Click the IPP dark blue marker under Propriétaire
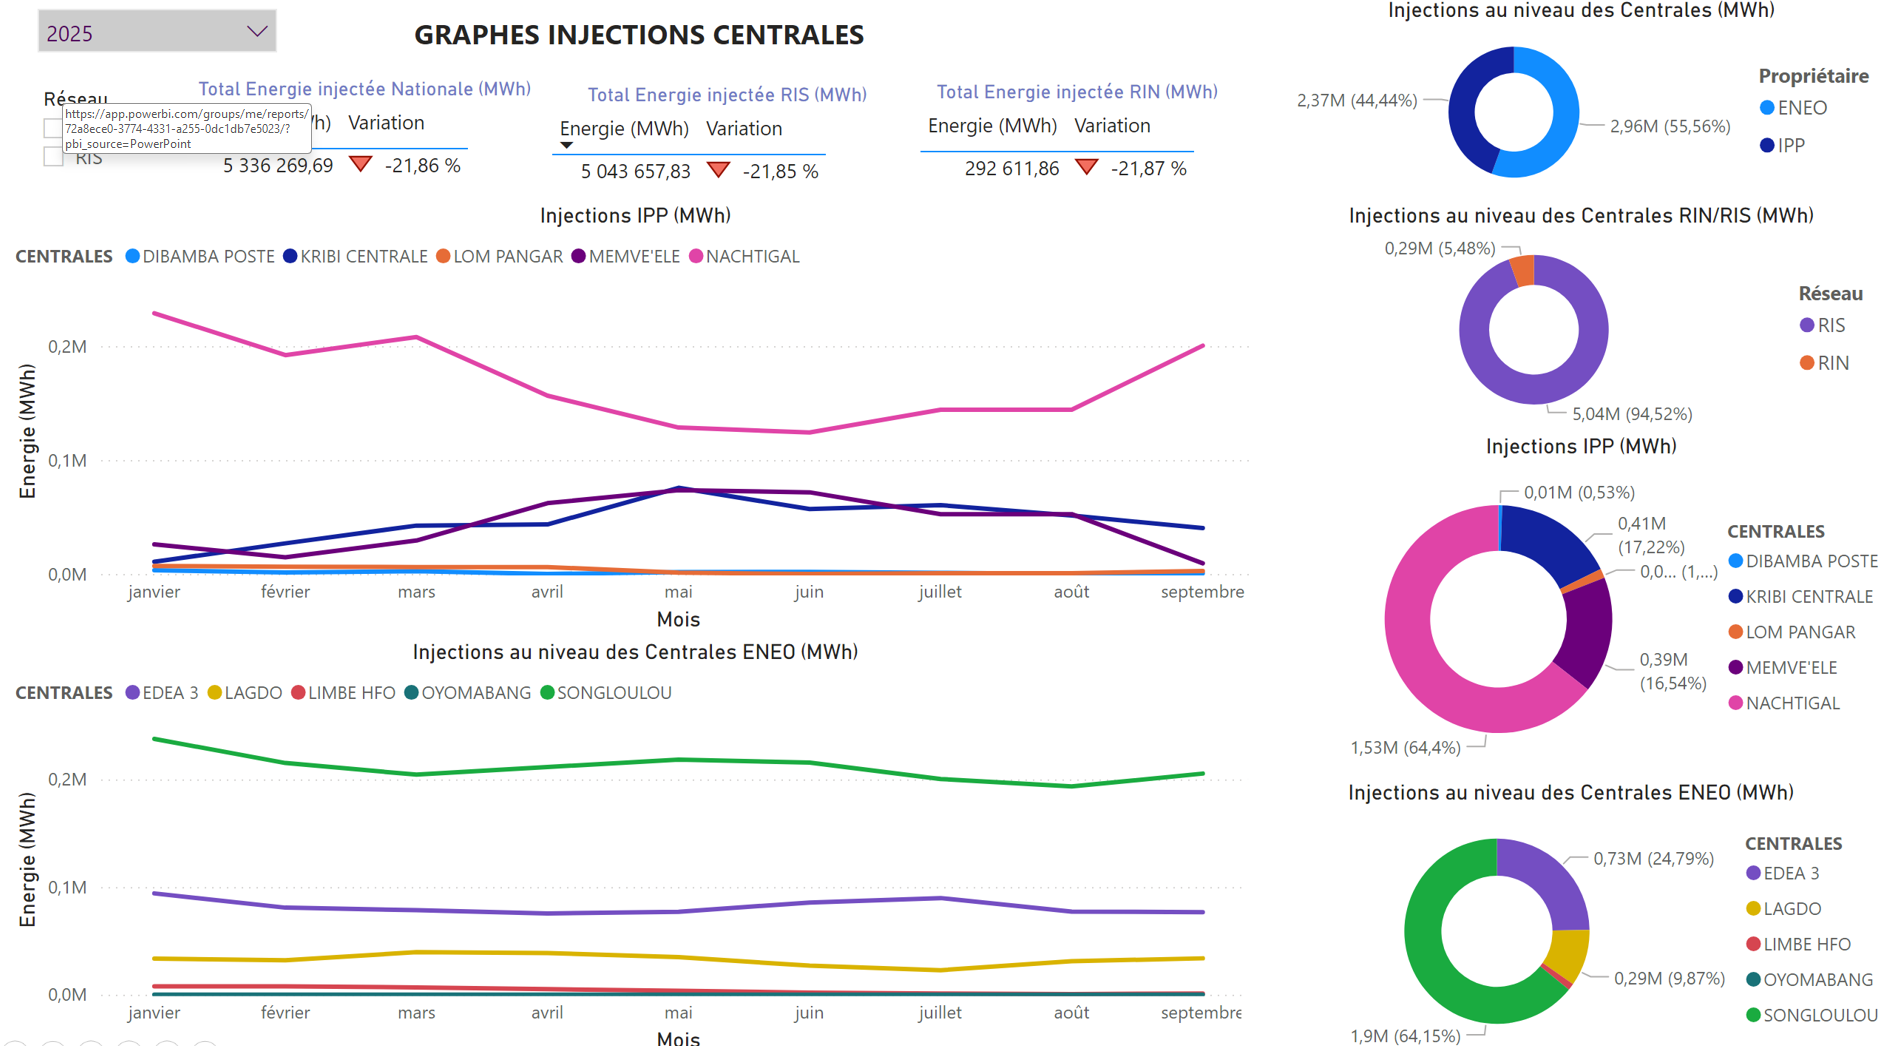Viewport: 1902px width, 1046px height. tap(1767, 146)
